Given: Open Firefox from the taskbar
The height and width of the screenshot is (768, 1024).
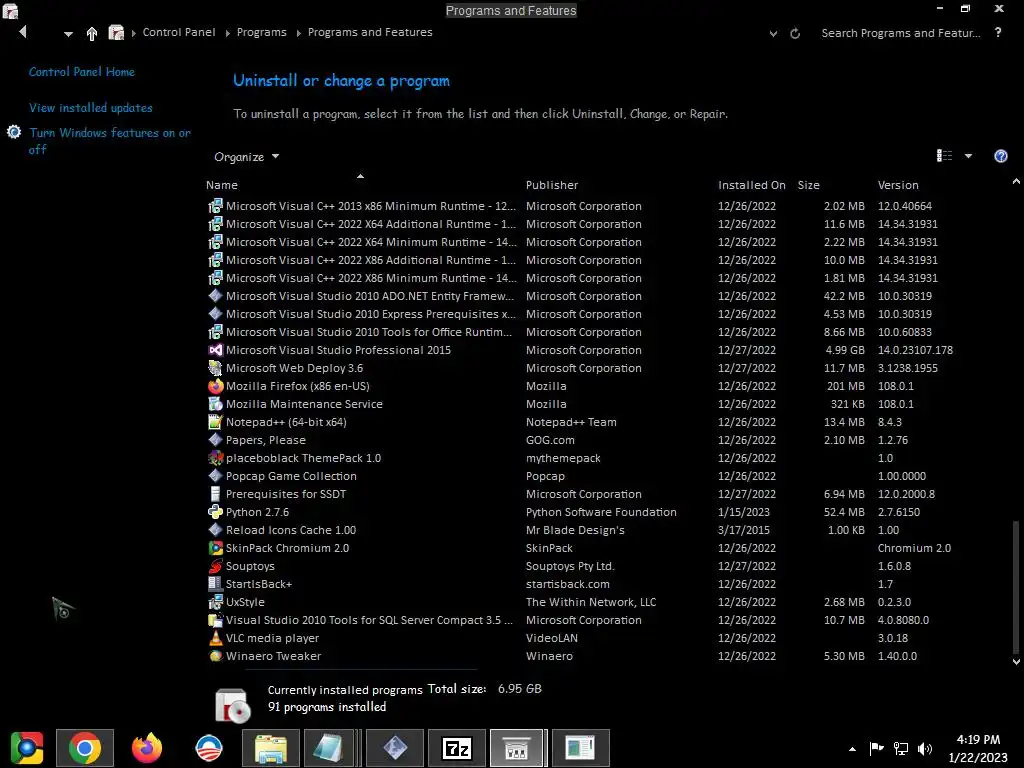Looking at the screenshot, I should 147,748.
